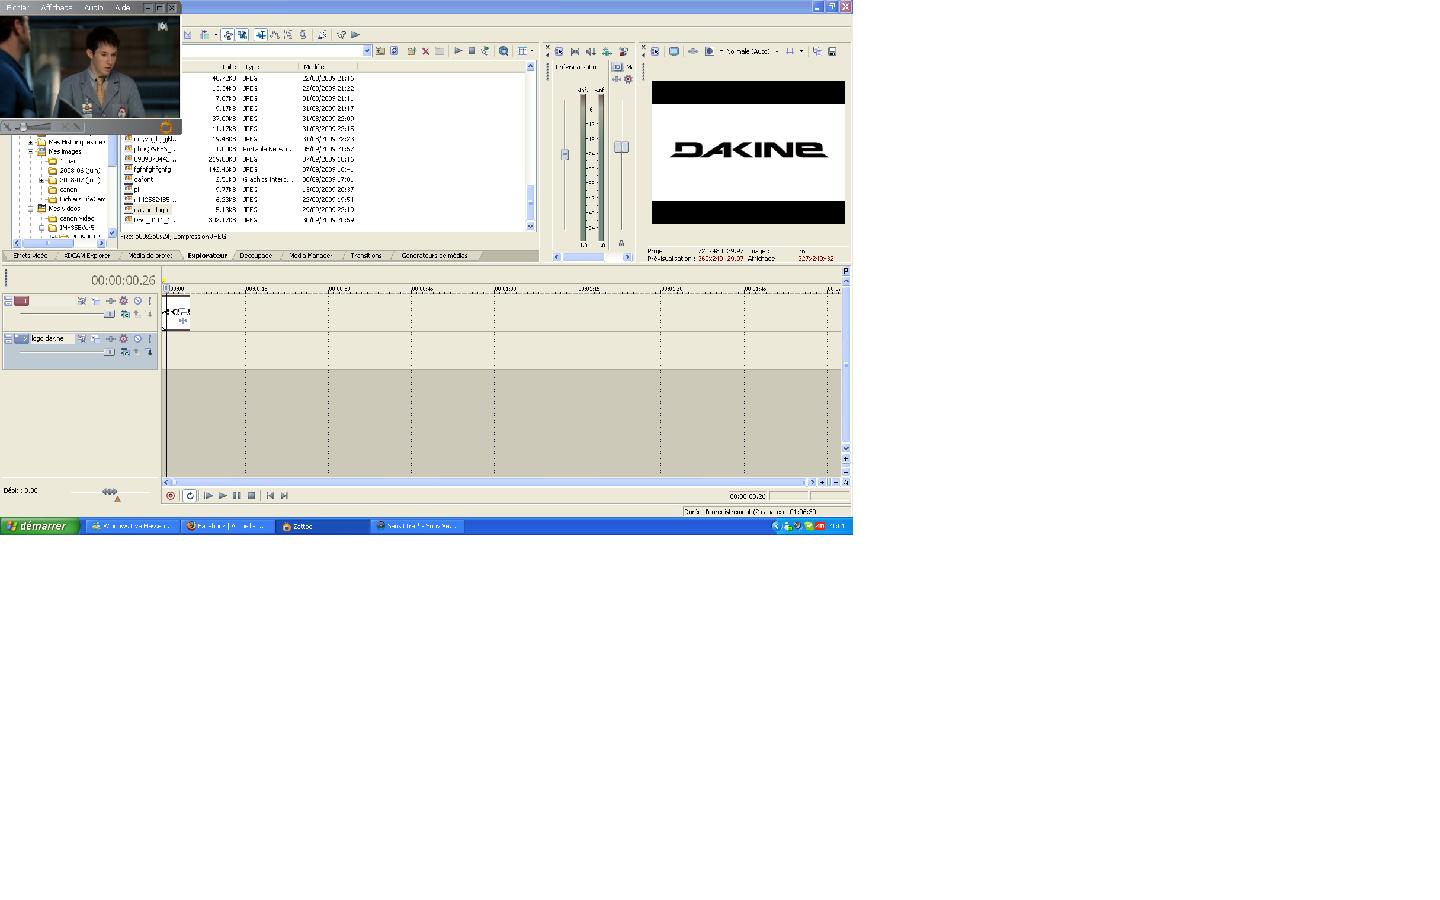Viewport: 1440px width, 900px height.
Task: Open the Effets vidéo tab
Action: pyautogui.click(x=30, y=256)
